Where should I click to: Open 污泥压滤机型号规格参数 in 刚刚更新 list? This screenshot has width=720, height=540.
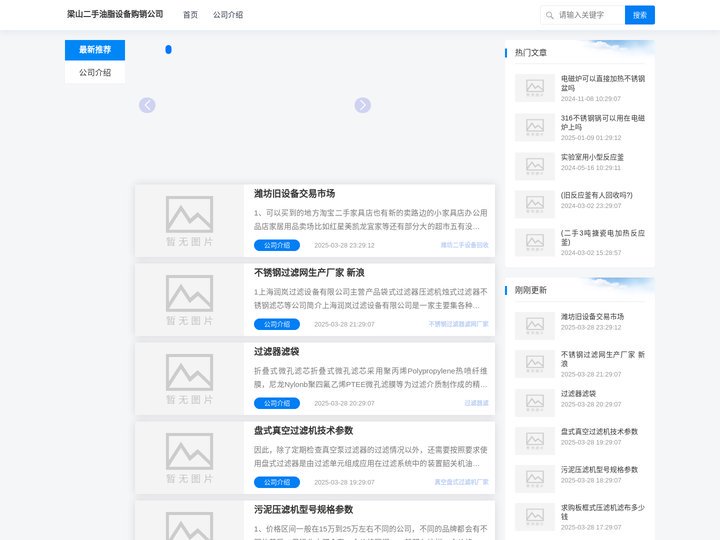(599, 470)
